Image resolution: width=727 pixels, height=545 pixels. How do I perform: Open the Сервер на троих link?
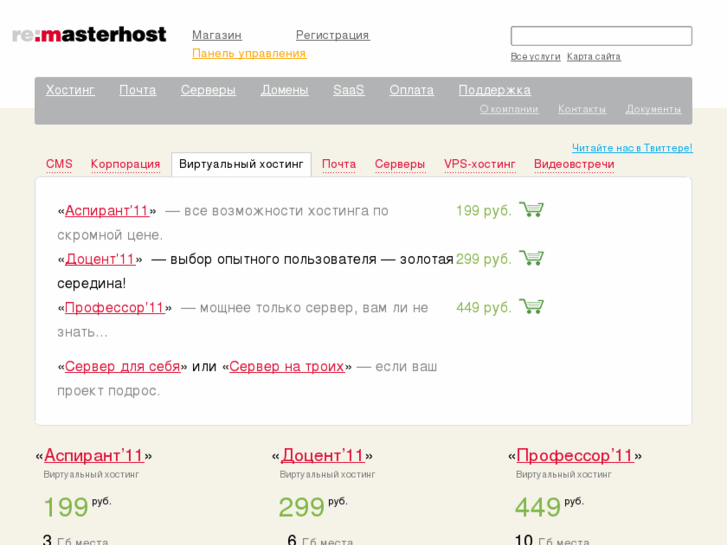(x=287, y=366)
